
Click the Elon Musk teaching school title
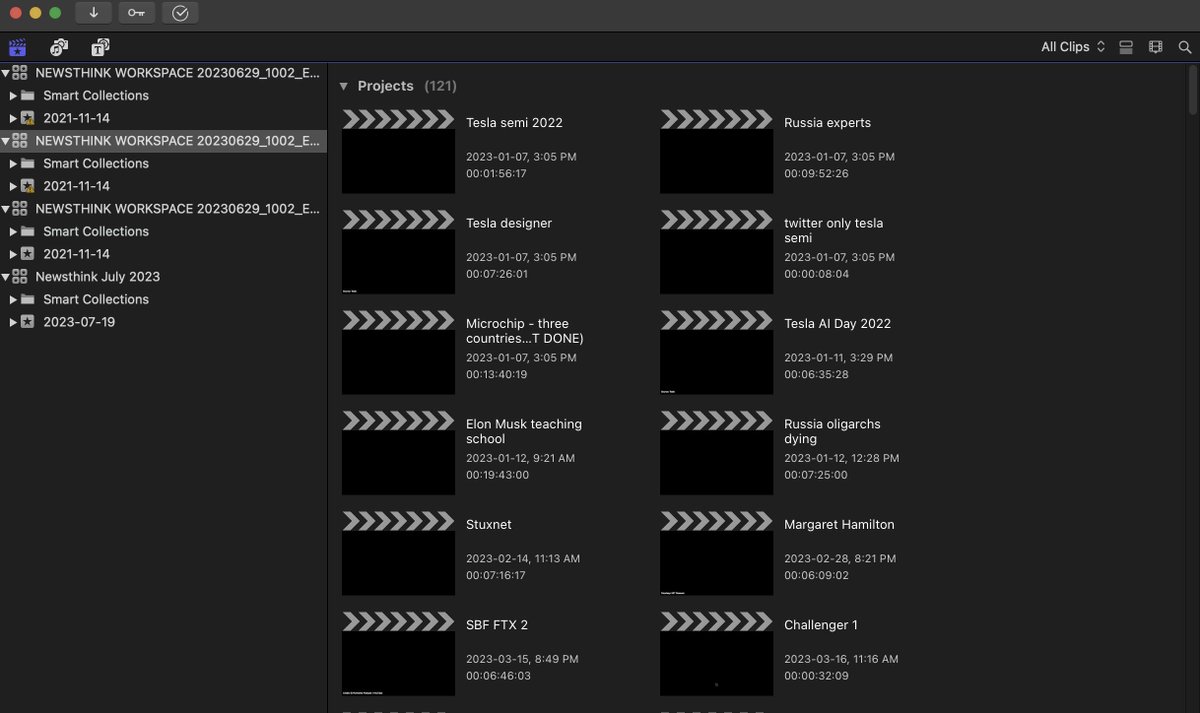tap(524, 431)
